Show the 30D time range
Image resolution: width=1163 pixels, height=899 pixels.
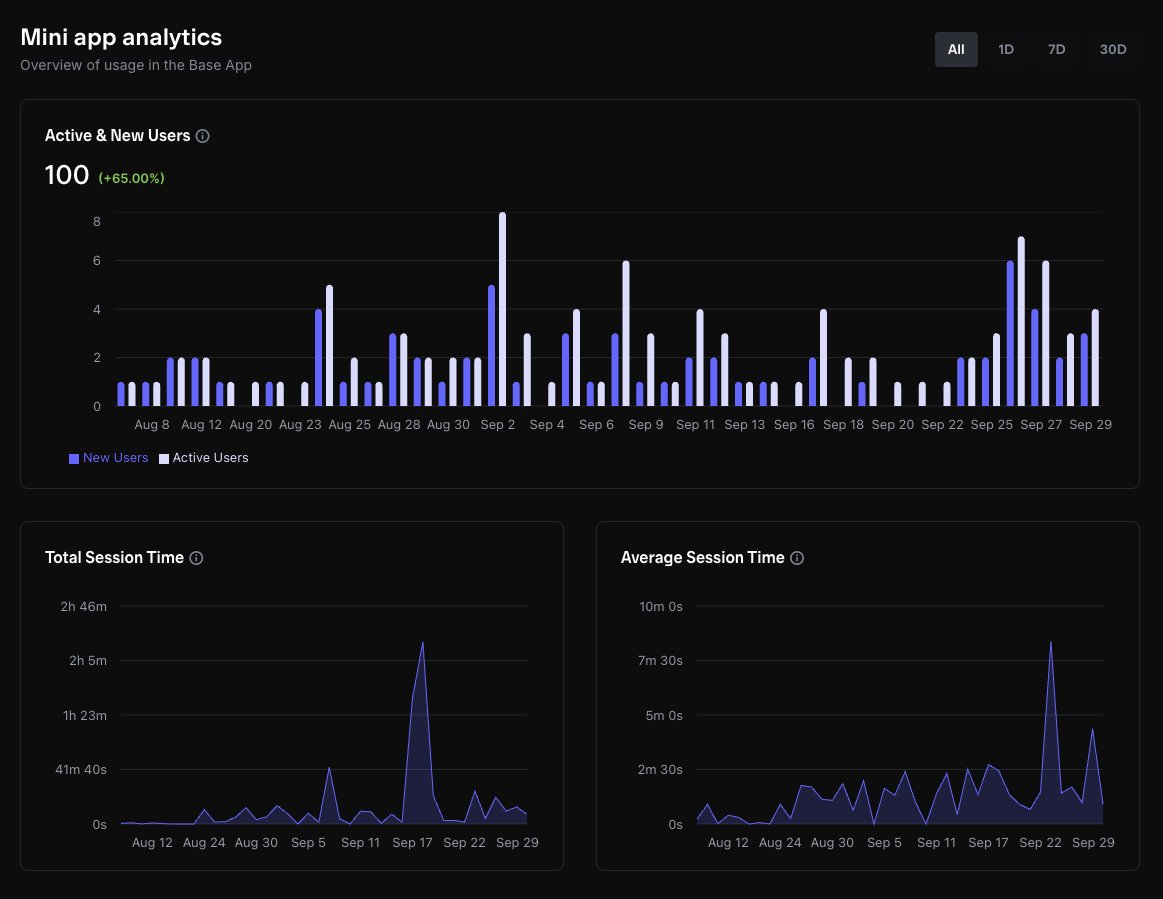(x=1113, y=49)
